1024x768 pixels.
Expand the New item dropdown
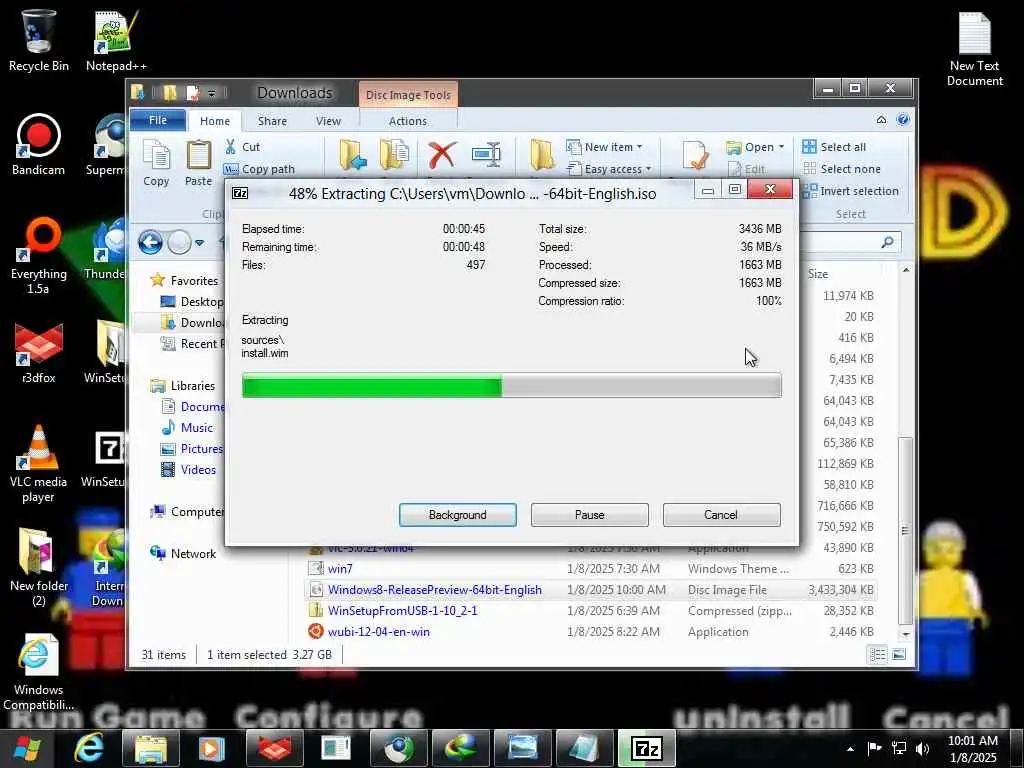[x=605, y=147]
